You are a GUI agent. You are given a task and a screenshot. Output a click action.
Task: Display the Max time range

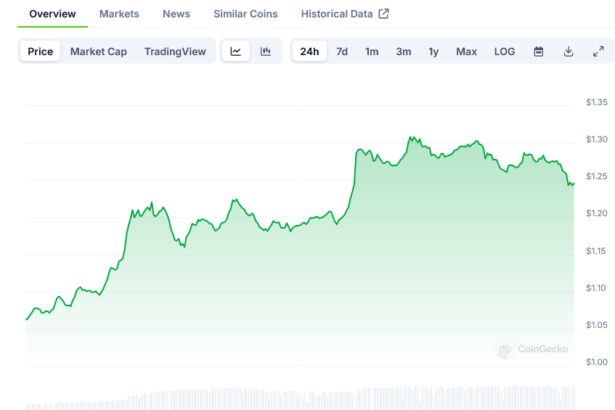466,51
